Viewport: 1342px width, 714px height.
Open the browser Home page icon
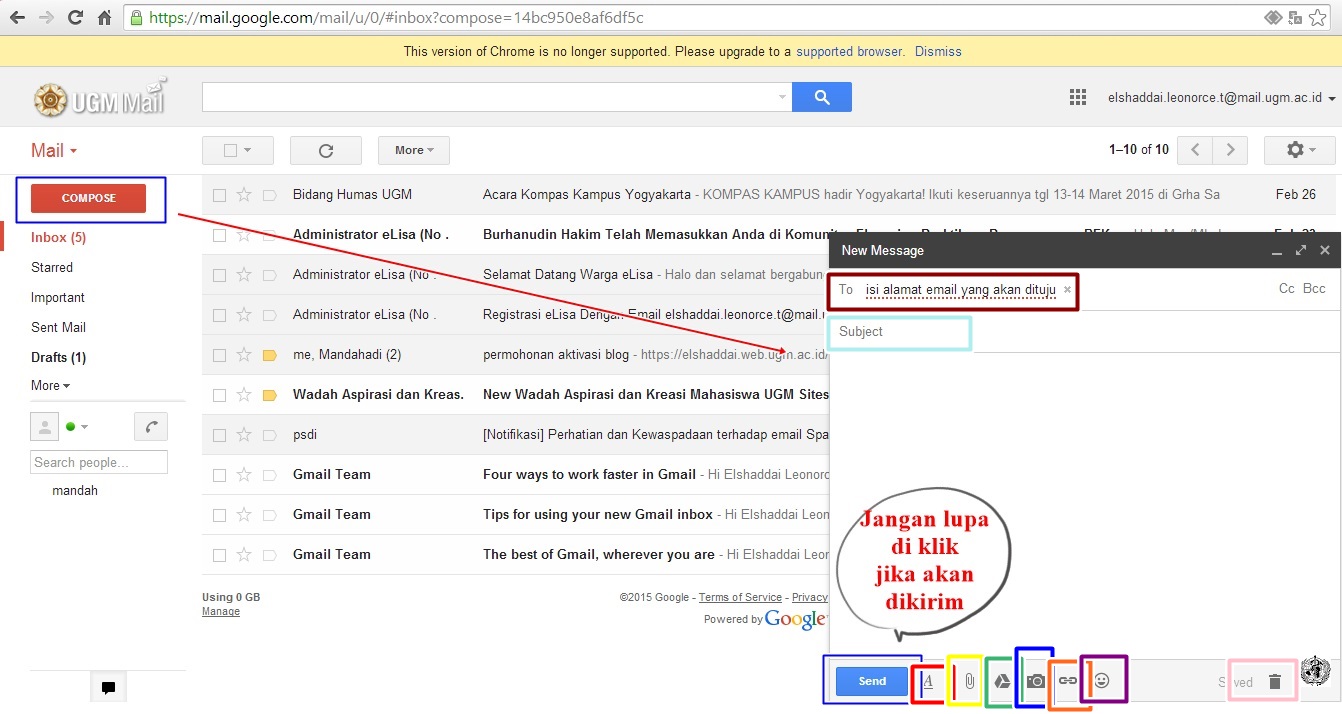[104, 17]
